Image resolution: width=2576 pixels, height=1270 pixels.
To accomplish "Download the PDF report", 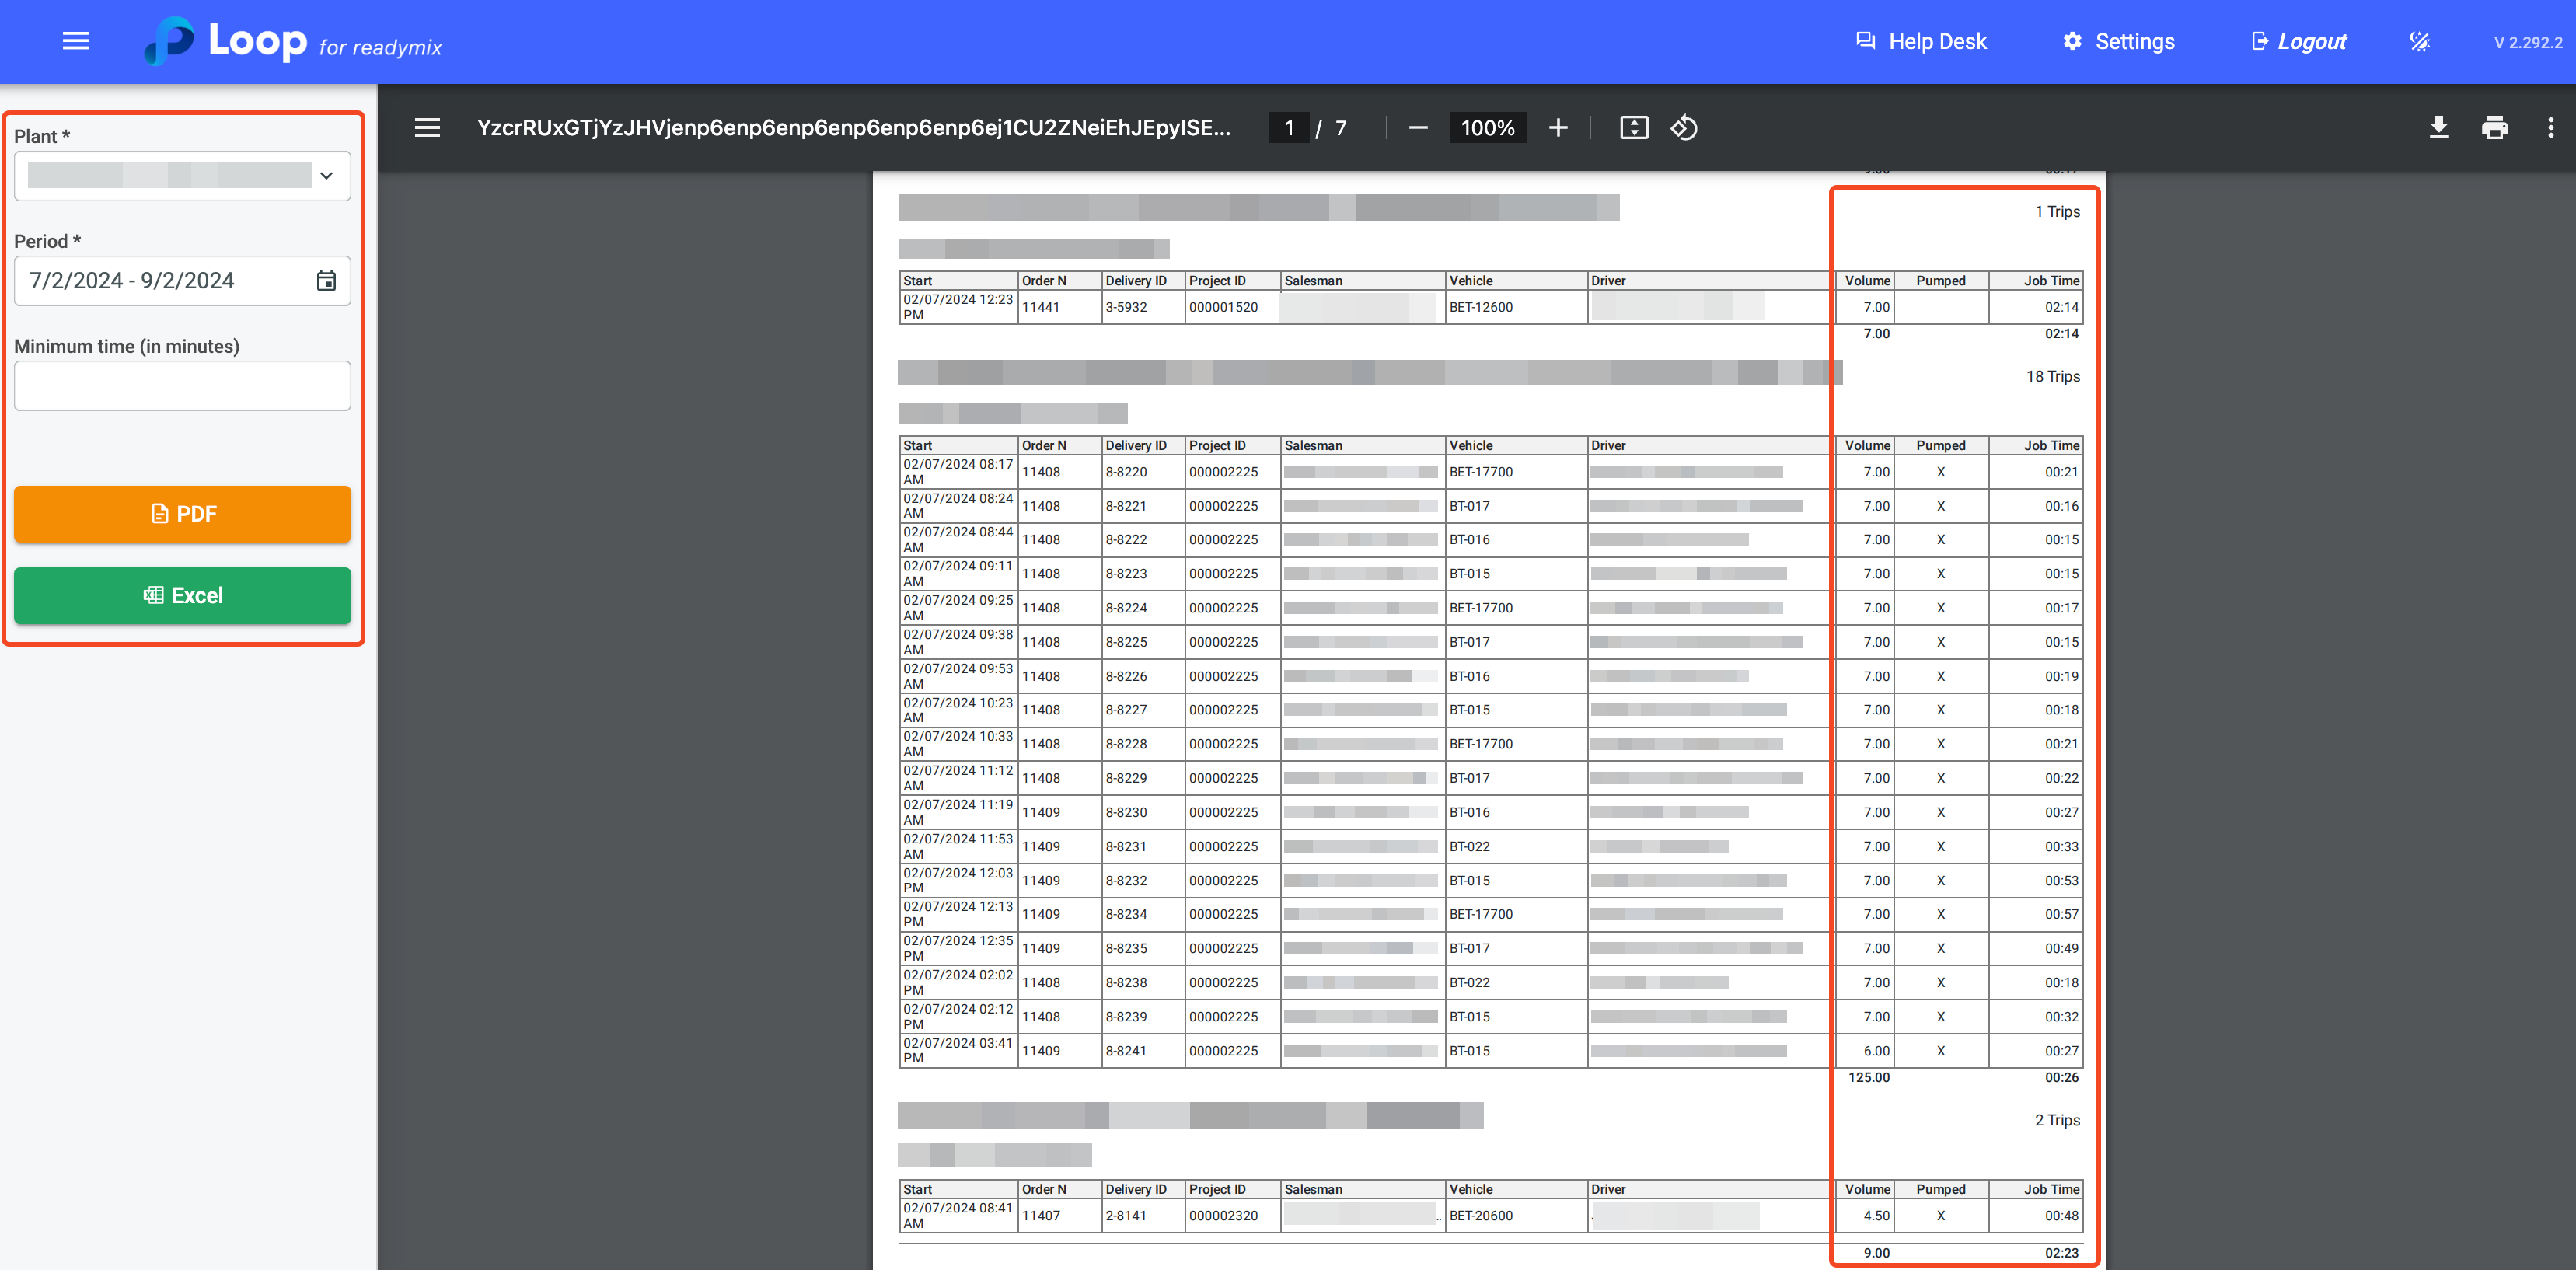I will click(2438, 128).
